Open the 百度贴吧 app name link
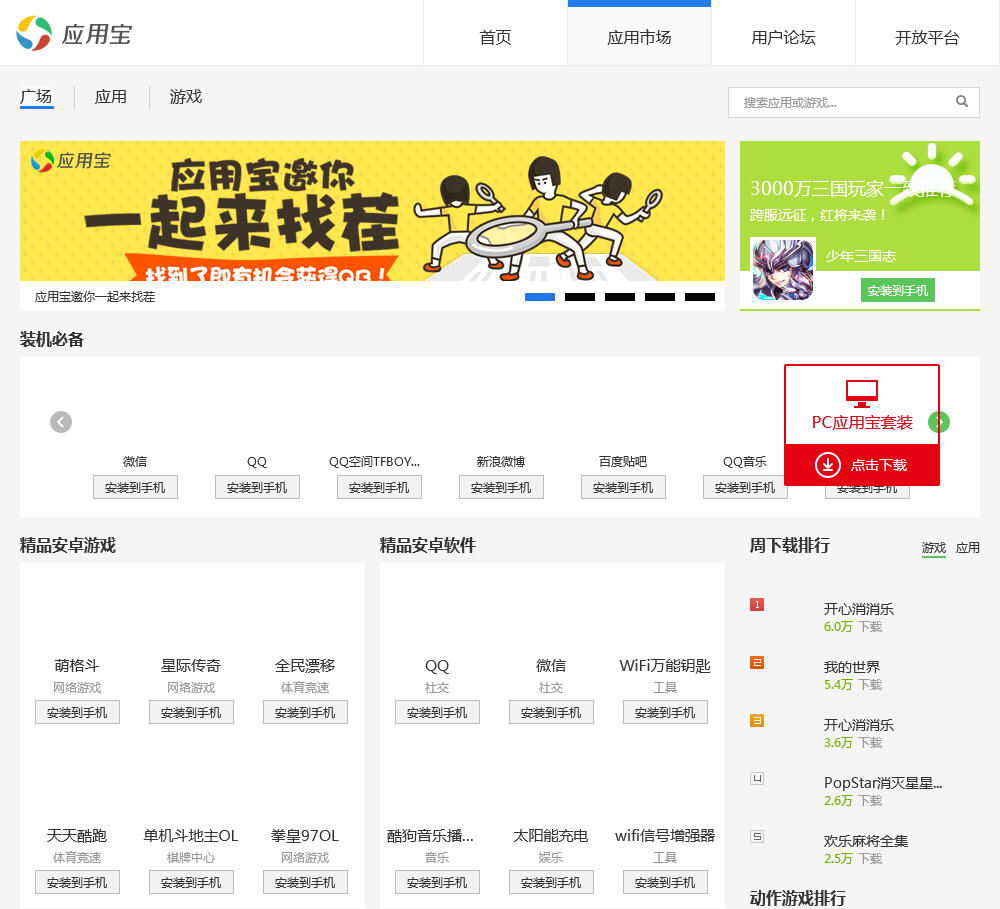Viewport: 1000px width, 909px height. 623,461
